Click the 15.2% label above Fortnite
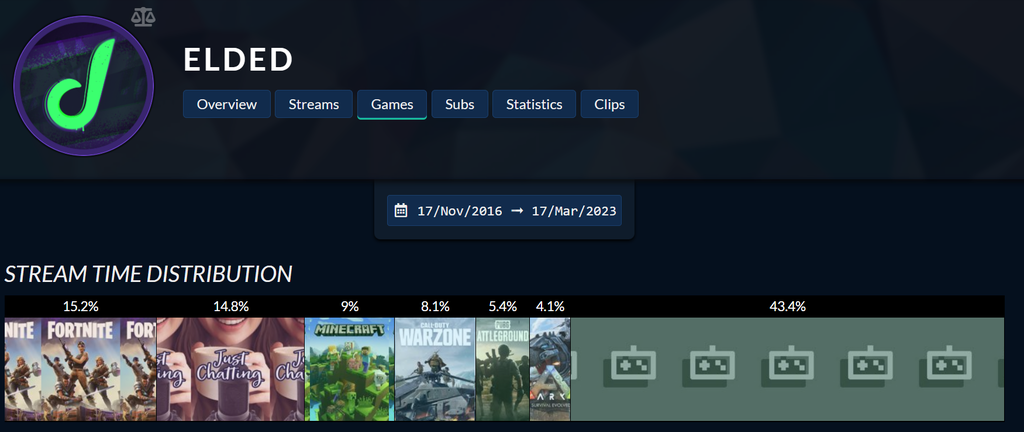Image resolution: width=1024 pixels, height=432 pixels. pos(80,306)
